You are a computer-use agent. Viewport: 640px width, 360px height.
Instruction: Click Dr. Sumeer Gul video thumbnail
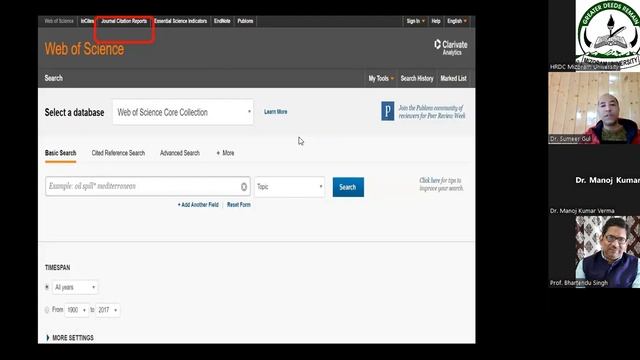[594, 108]
